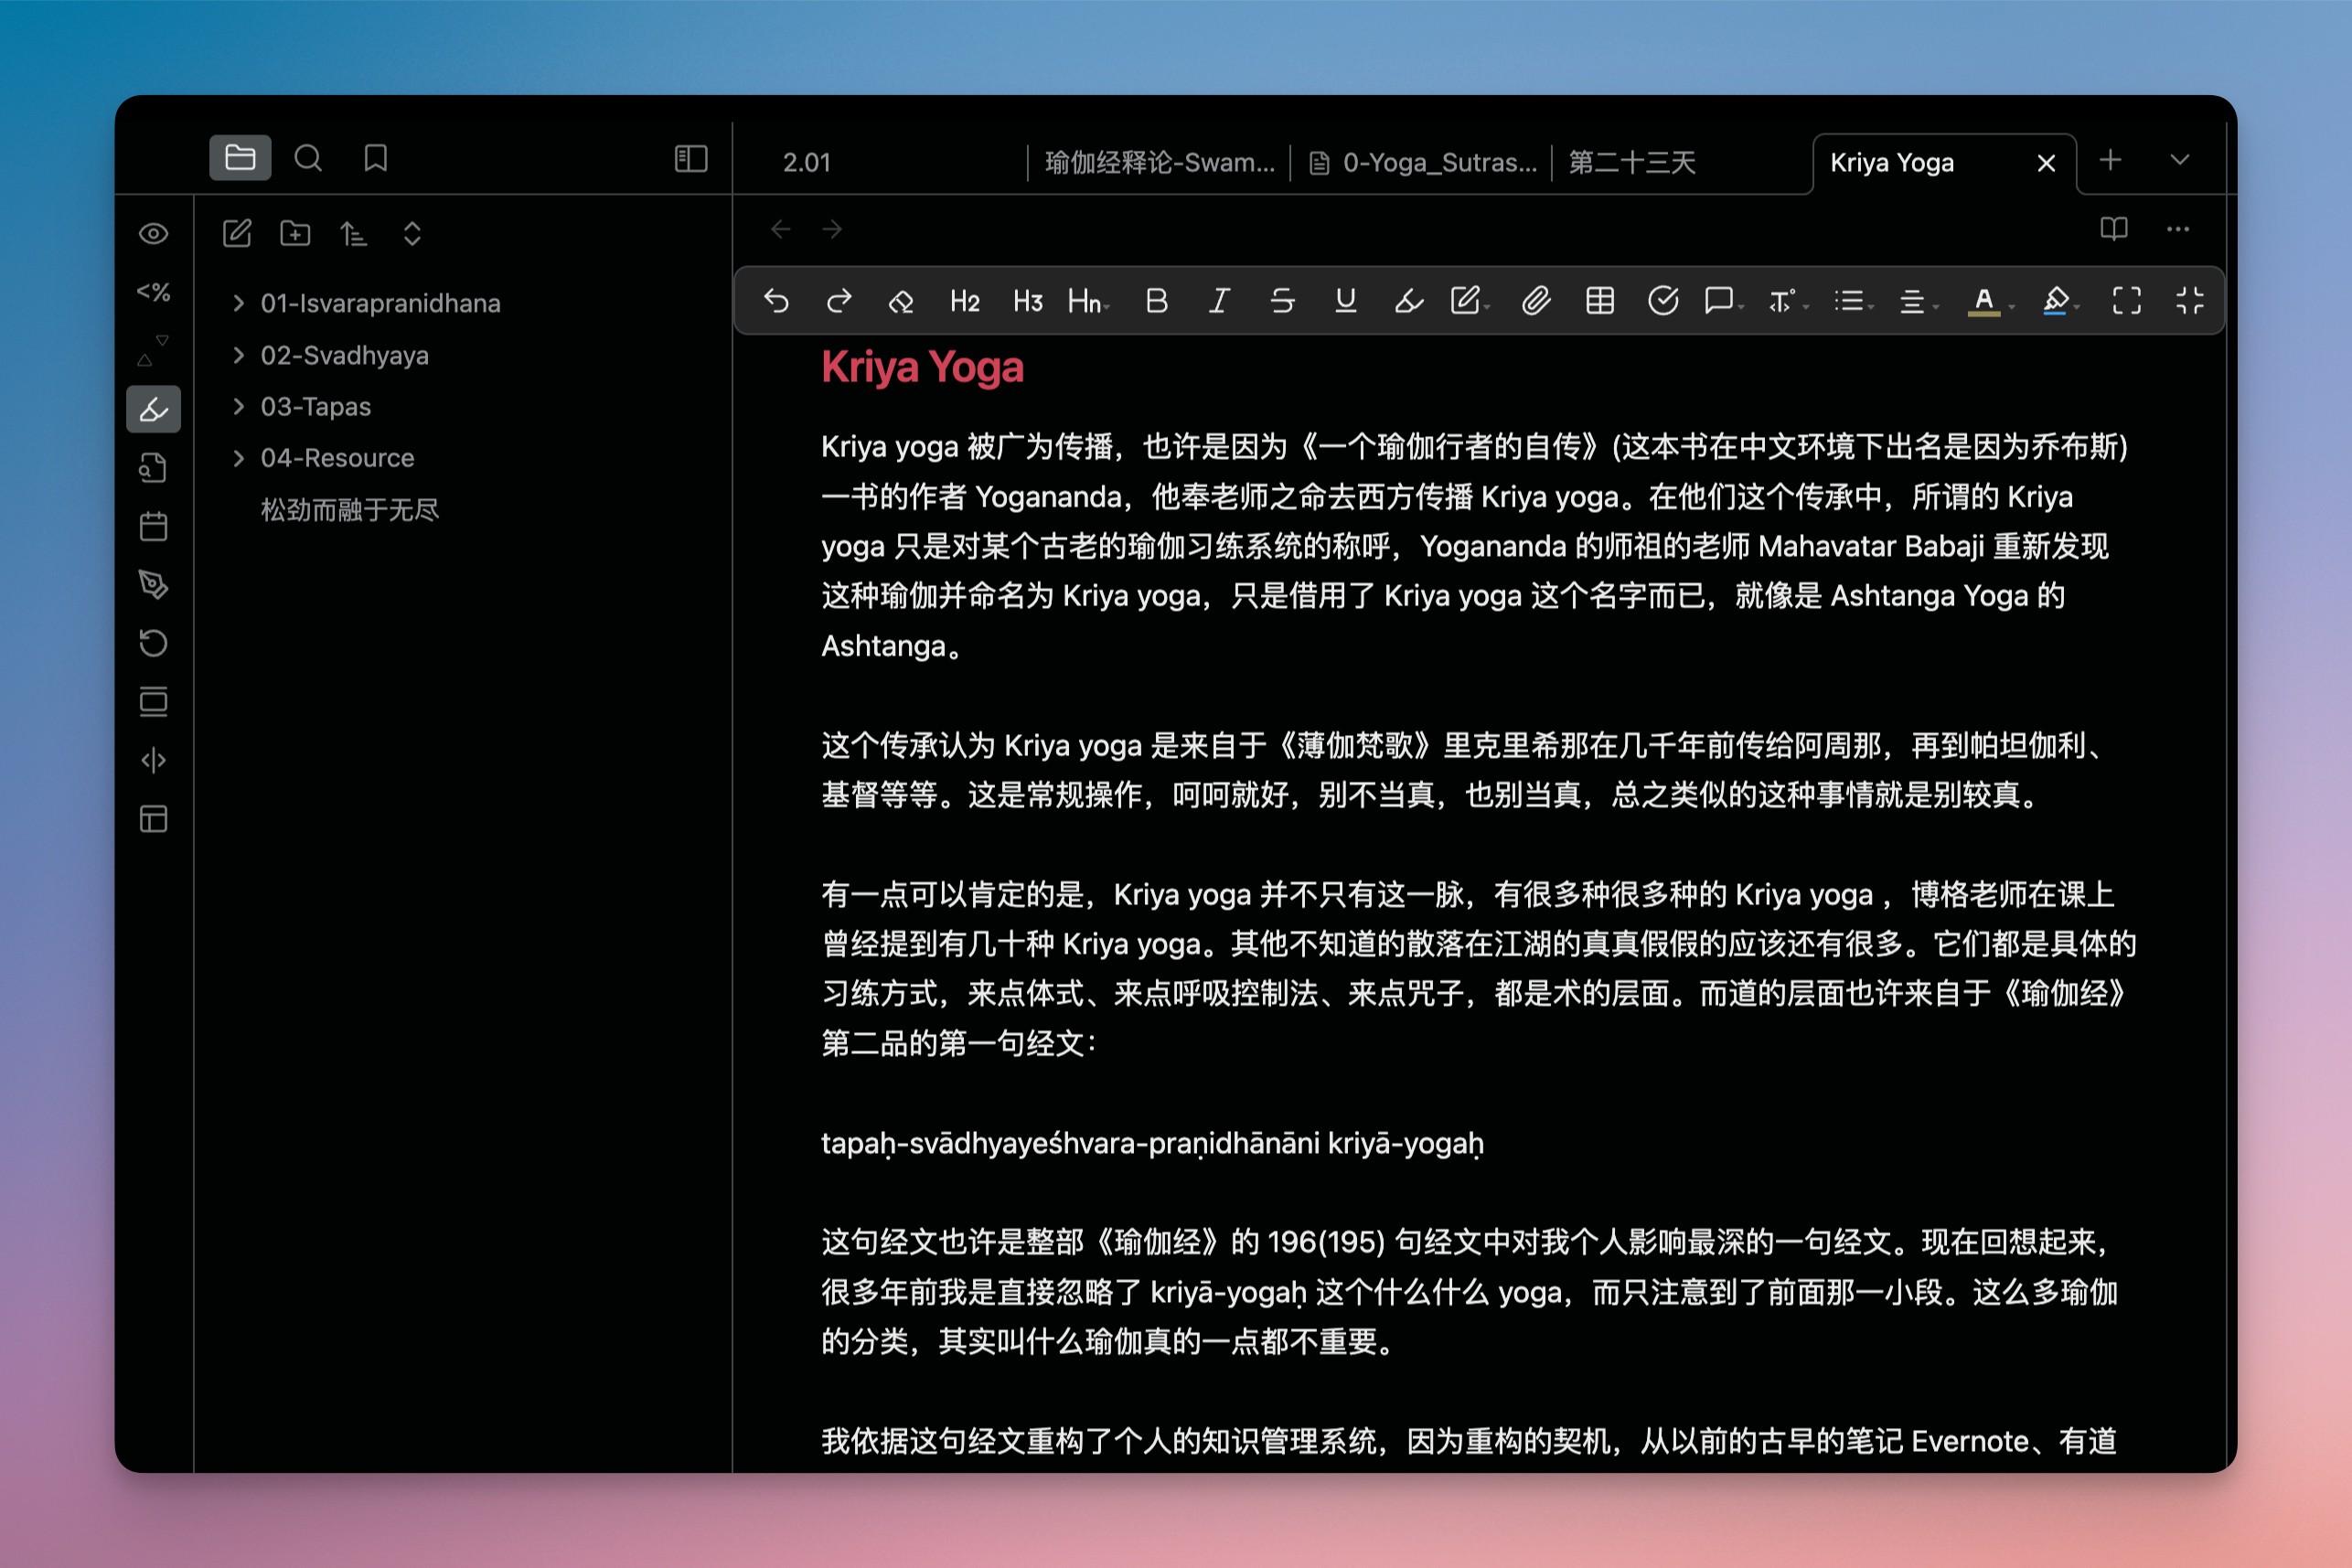
Task: Navigate back with the left arrow
Action: [x=781, y=230]
